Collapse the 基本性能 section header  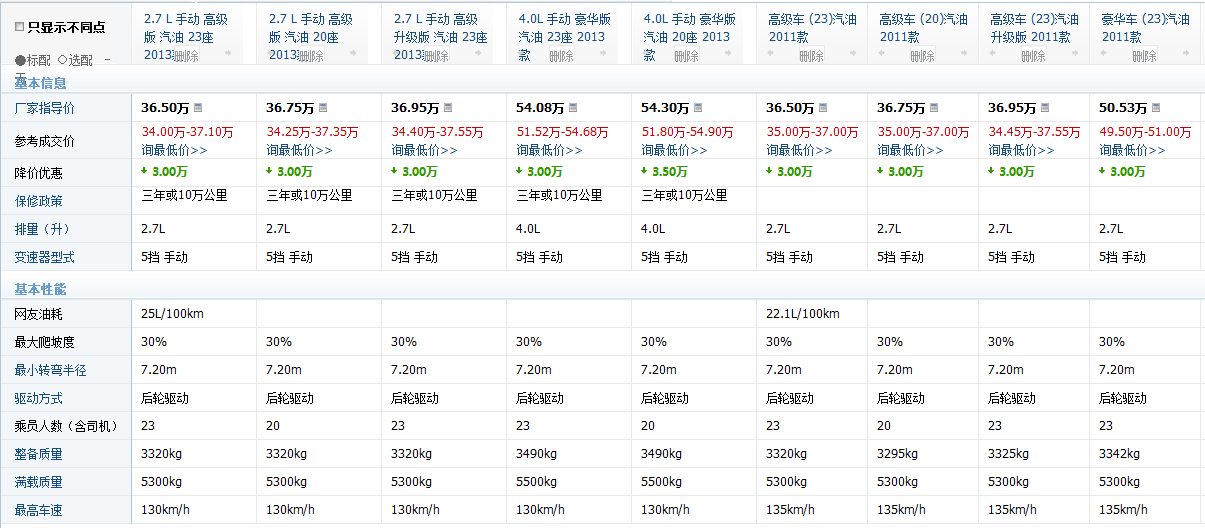point(40,289)
